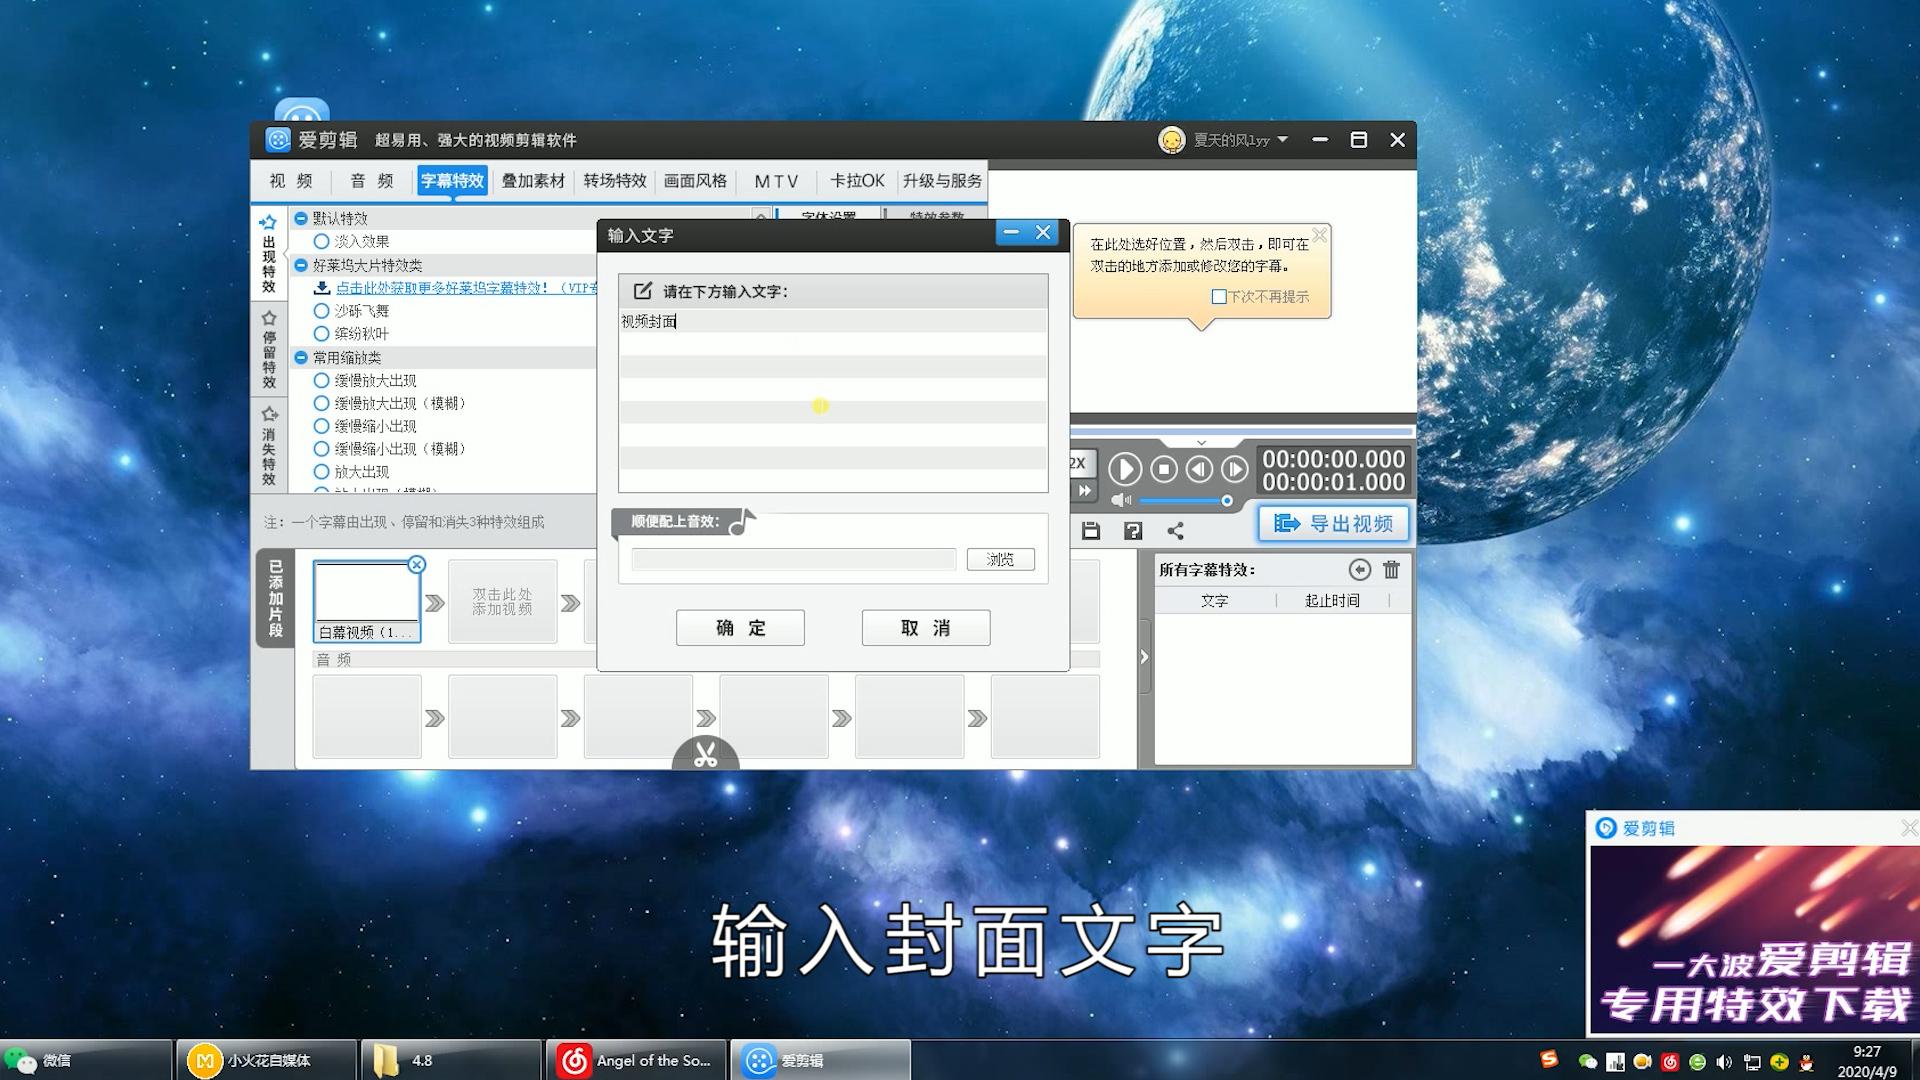This screenshot has width=1920, height=1080.
Task: Click the system tray volume speaker icon
Action: pos(1724,1062)
